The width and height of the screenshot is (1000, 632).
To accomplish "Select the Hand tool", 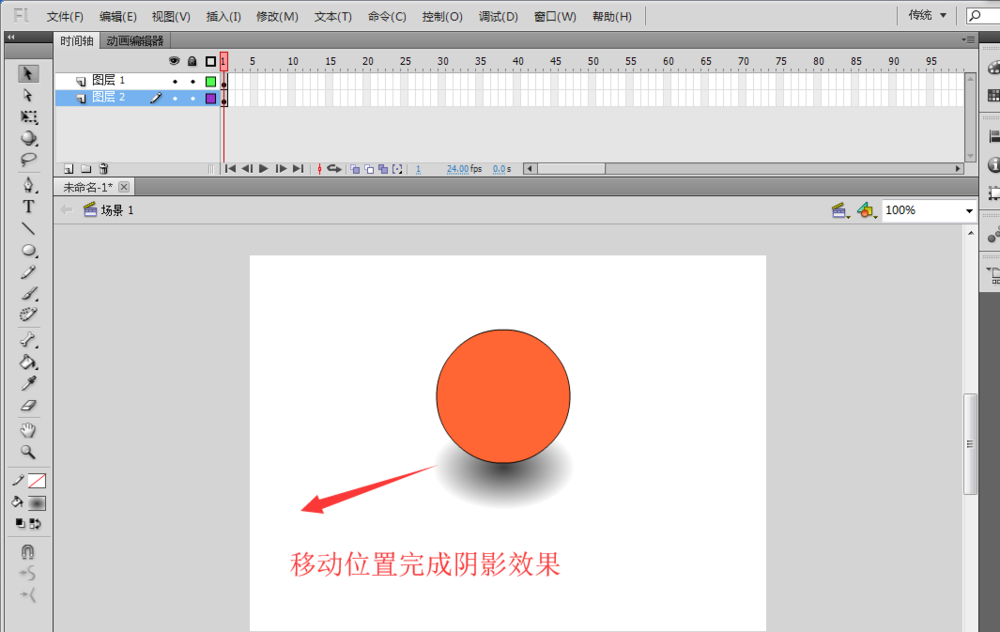I will point(28,430).
